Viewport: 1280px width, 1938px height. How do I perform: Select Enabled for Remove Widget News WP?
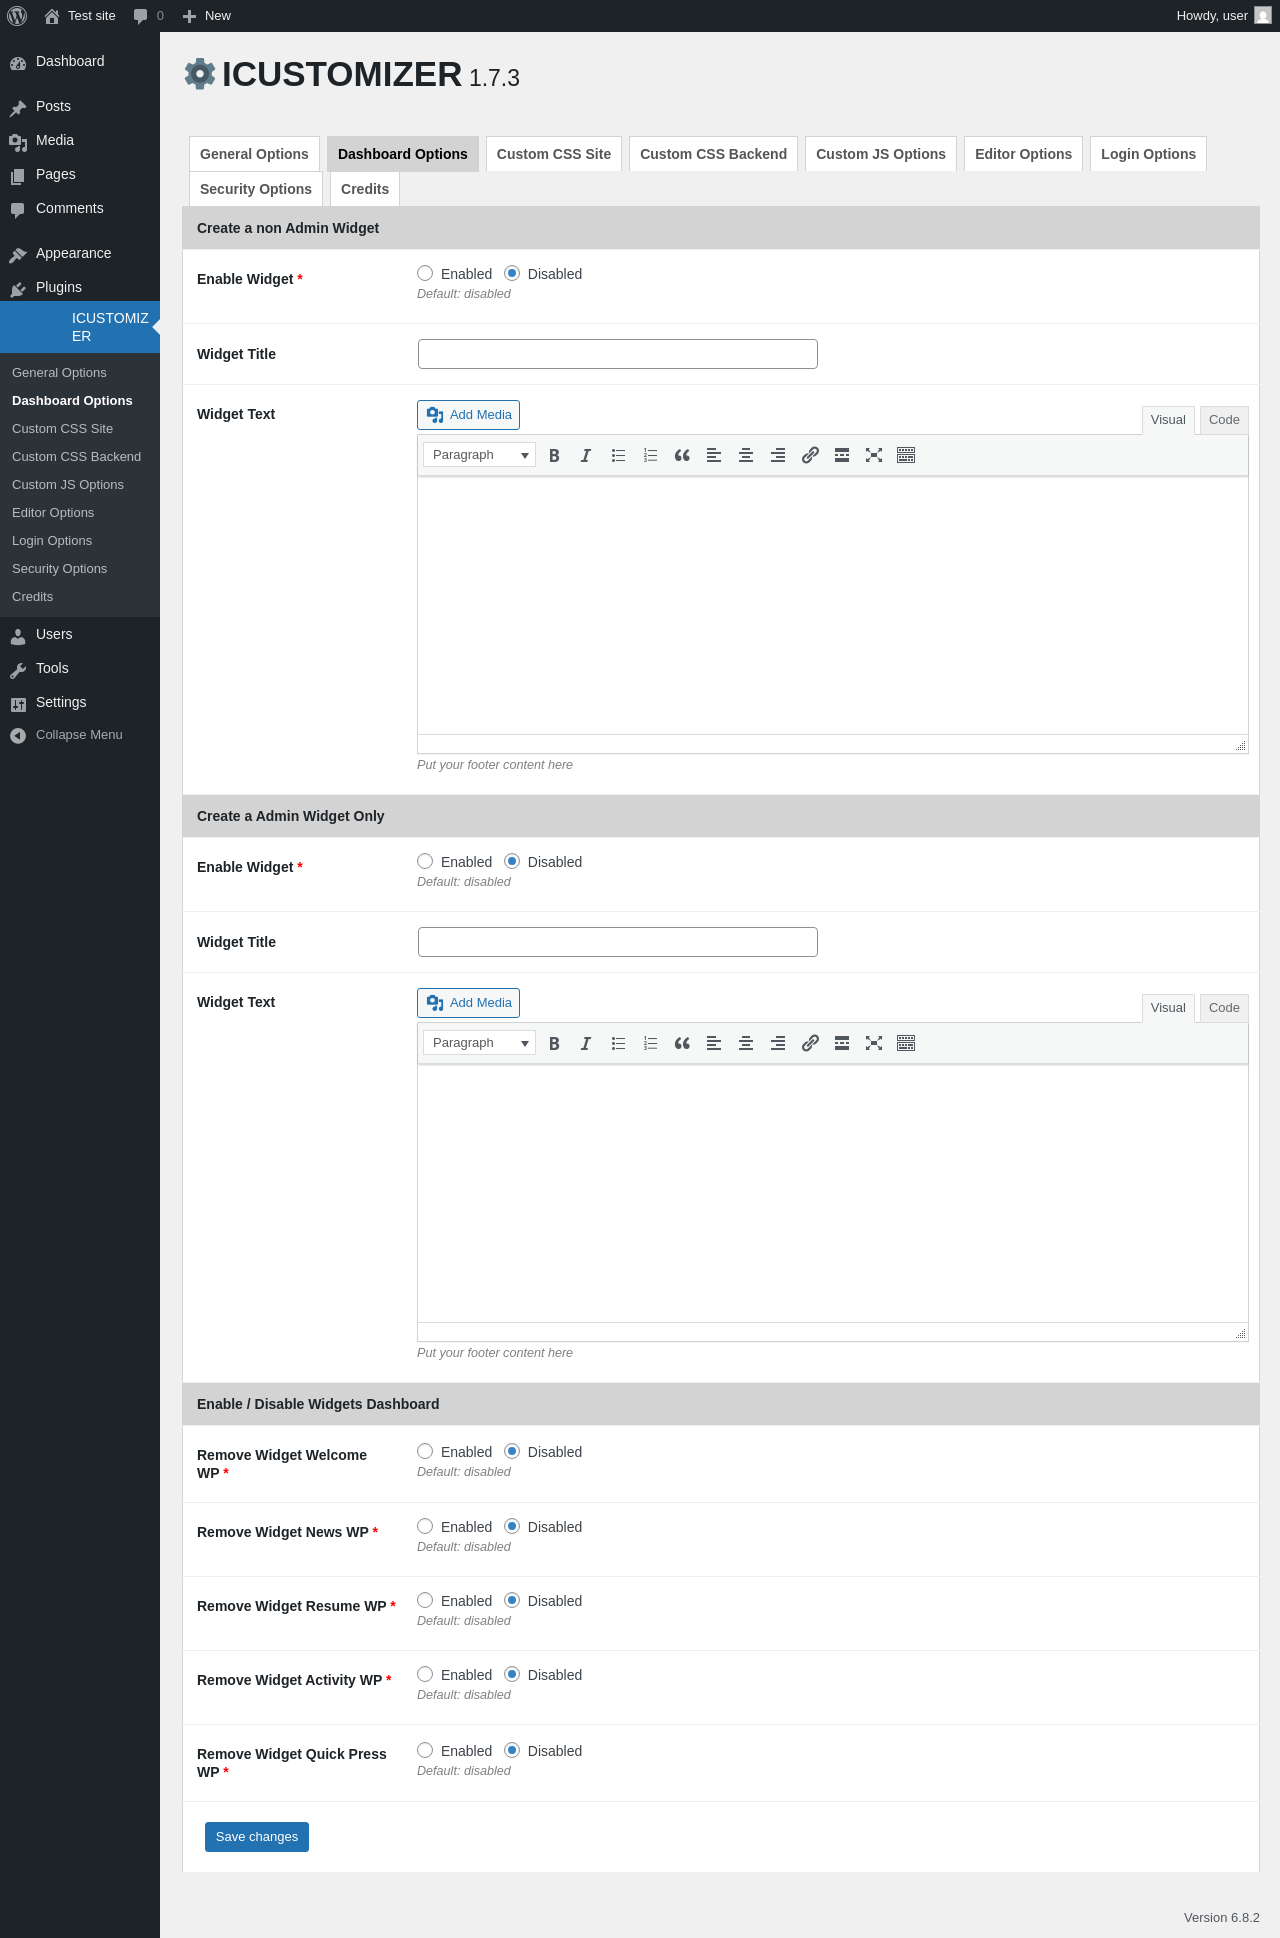click(x=425, y=1526)
